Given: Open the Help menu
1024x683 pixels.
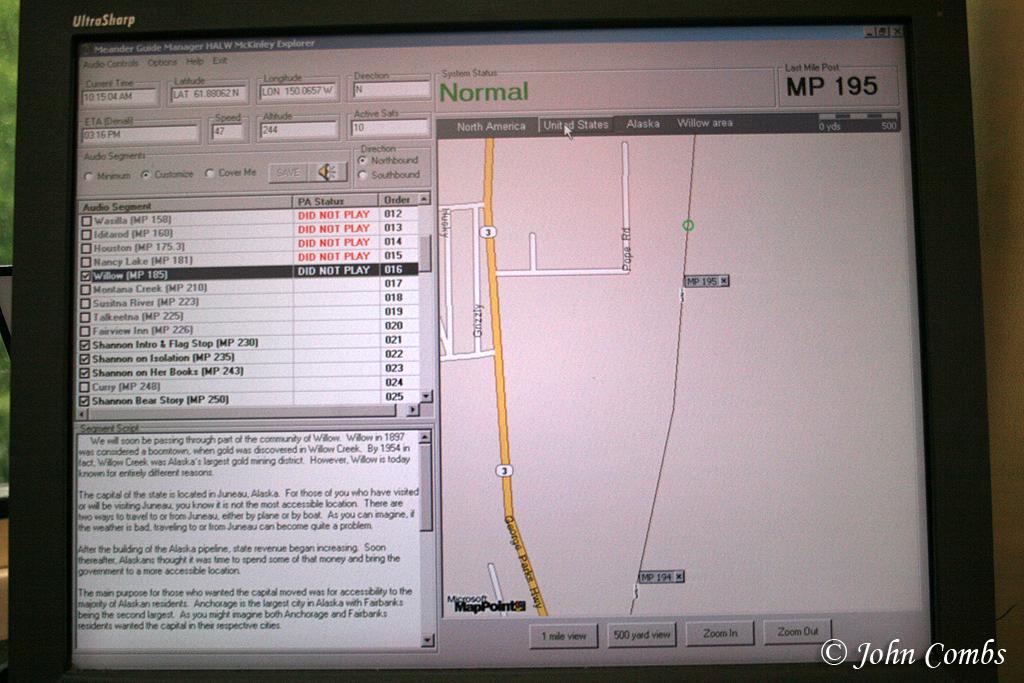Looking at the screenshot, I should coord(195,61).
